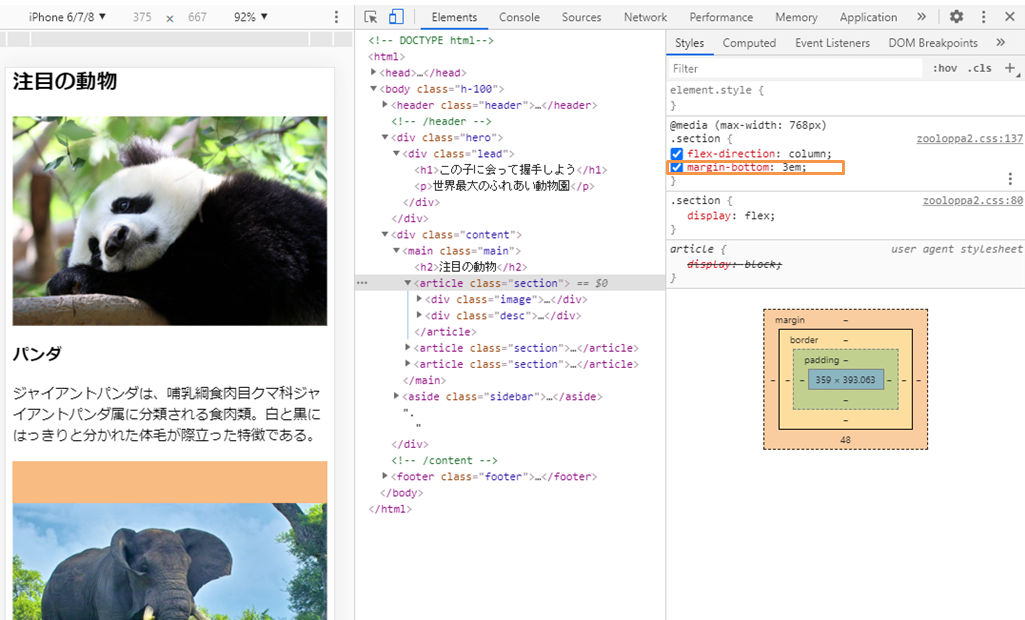The image size is (1025, 620).
Task: Open the zooloppa2.css:80 source link
Action: coord(973,201)
